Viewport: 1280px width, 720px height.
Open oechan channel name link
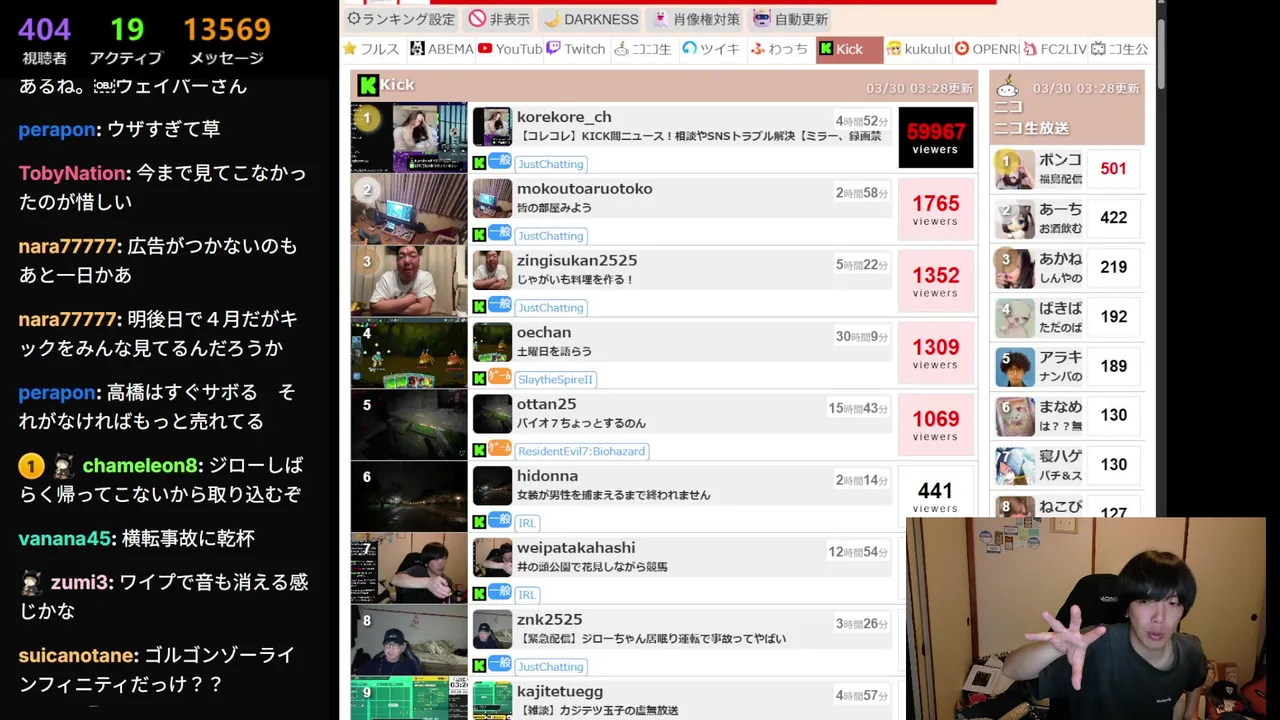pos(544,333)
